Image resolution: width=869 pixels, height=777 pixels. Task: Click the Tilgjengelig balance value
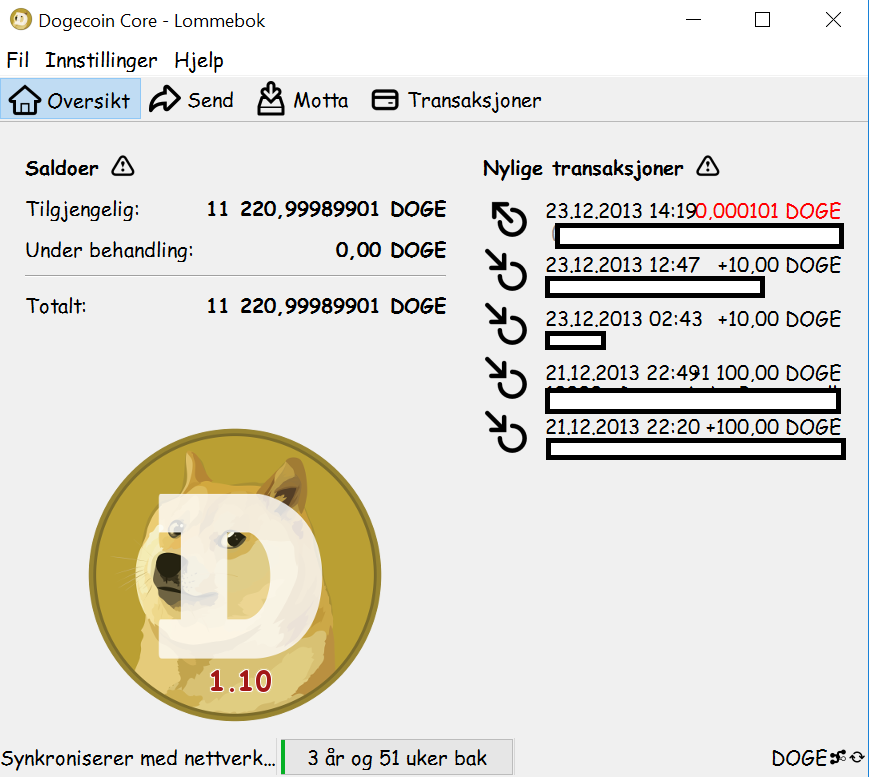point(326,209)
